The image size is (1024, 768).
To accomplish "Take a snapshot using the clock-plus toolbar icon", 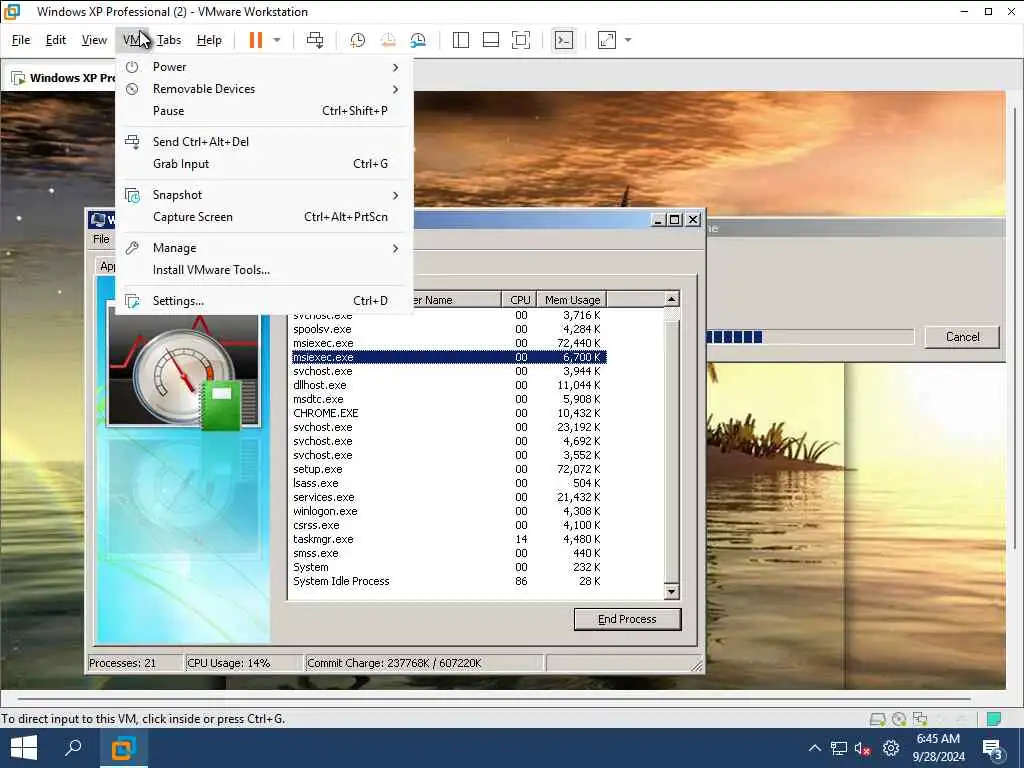I will click(357, 40).
